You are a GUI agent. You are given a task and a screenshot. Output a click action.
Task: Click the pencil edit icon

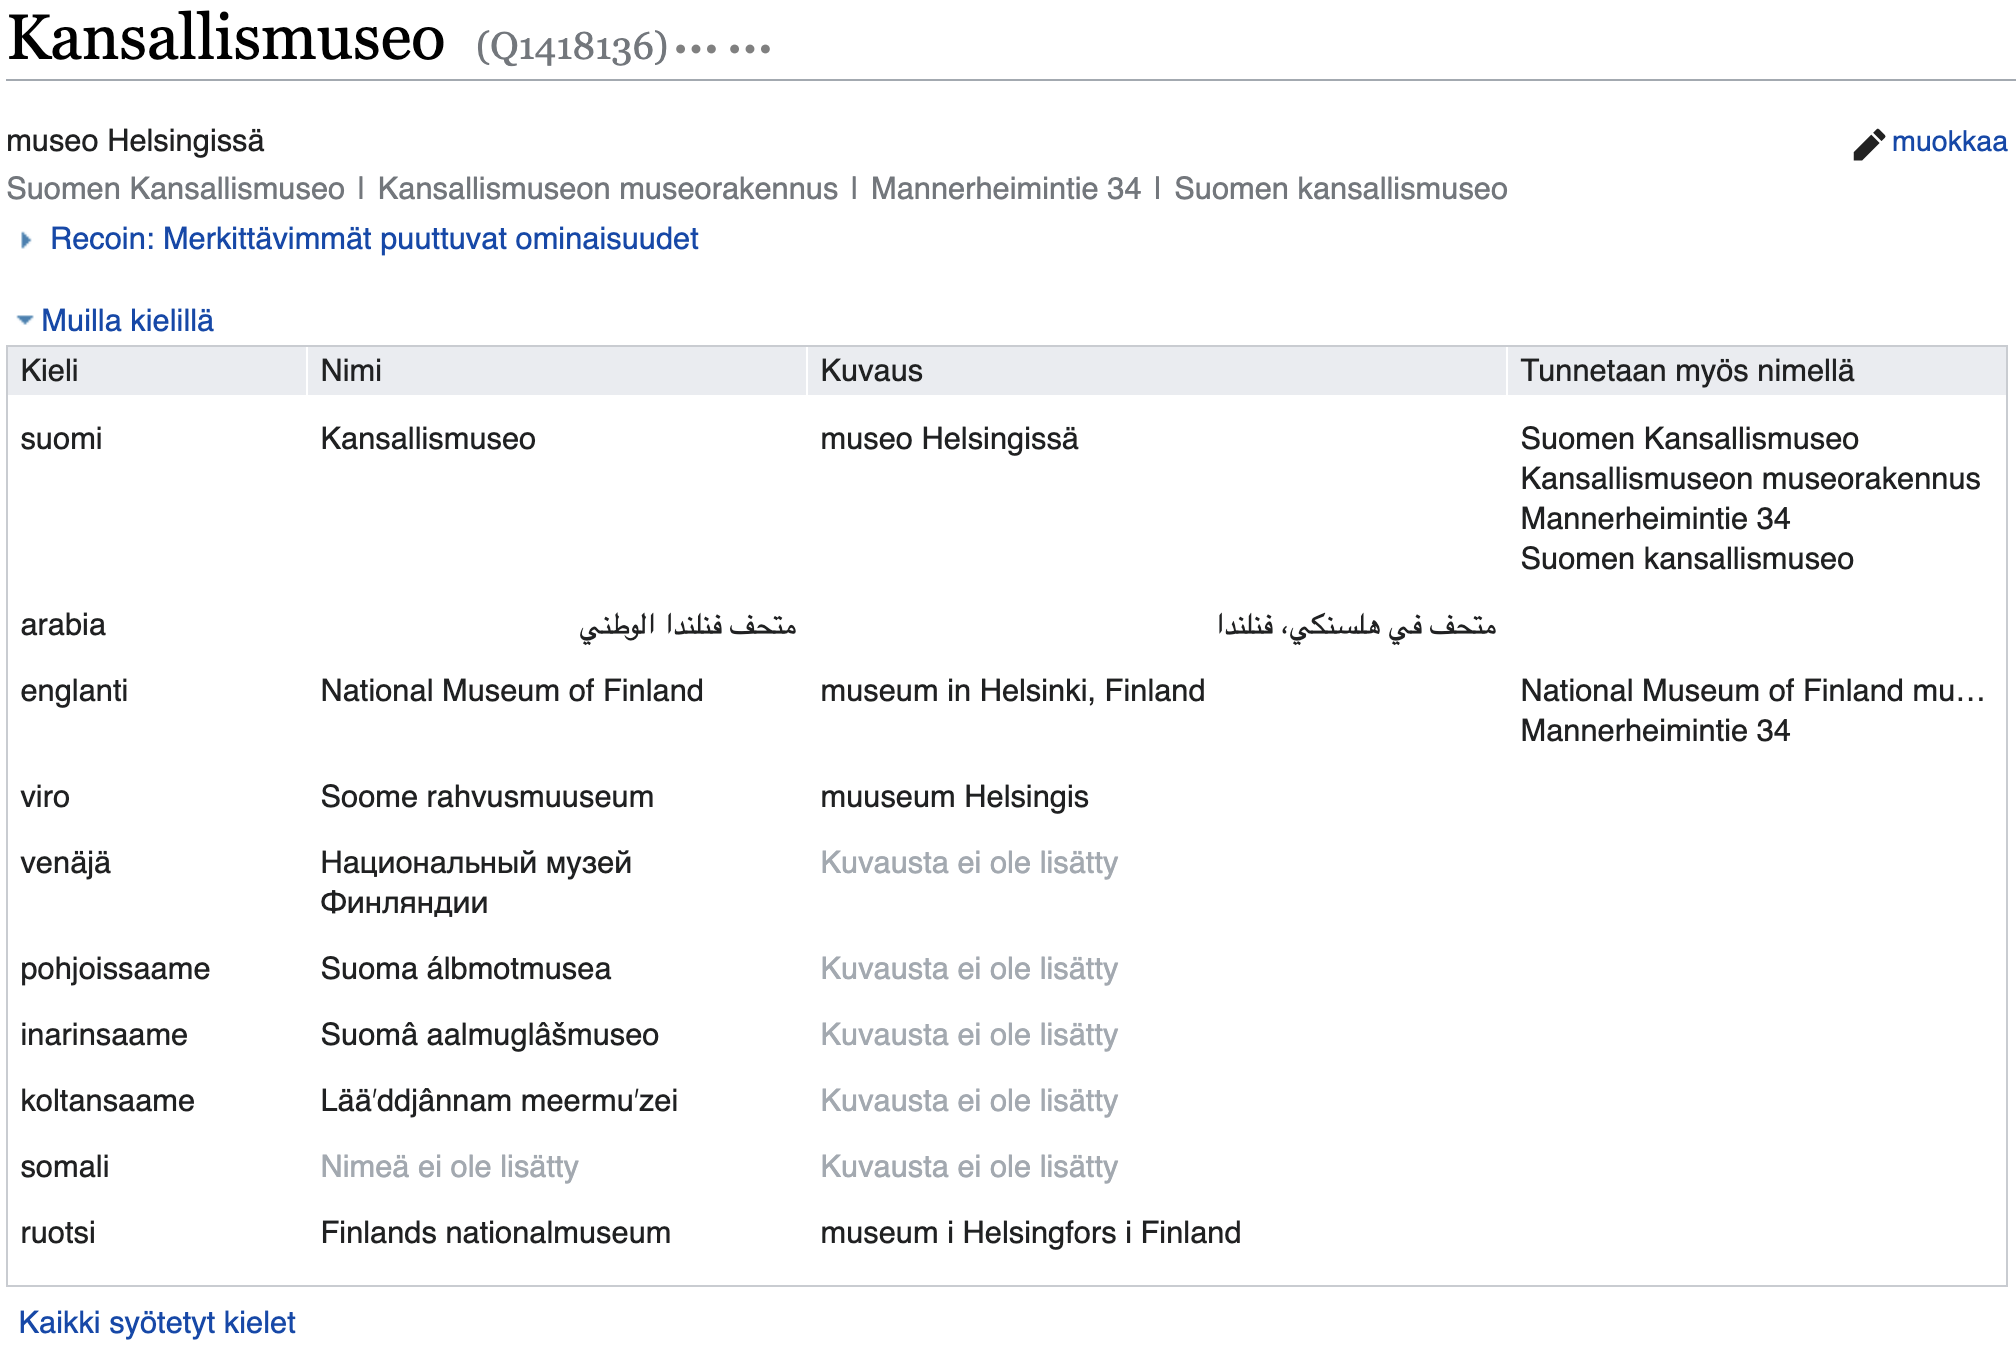point(1868,144)
